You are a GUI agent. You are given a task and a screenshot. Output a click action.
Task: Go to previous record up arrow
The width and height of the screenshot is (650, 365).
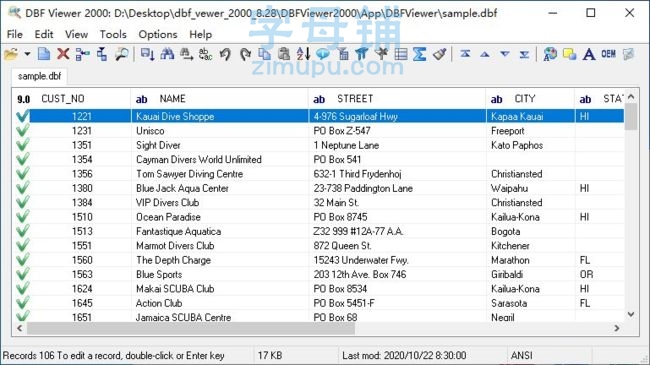(485, 54)
